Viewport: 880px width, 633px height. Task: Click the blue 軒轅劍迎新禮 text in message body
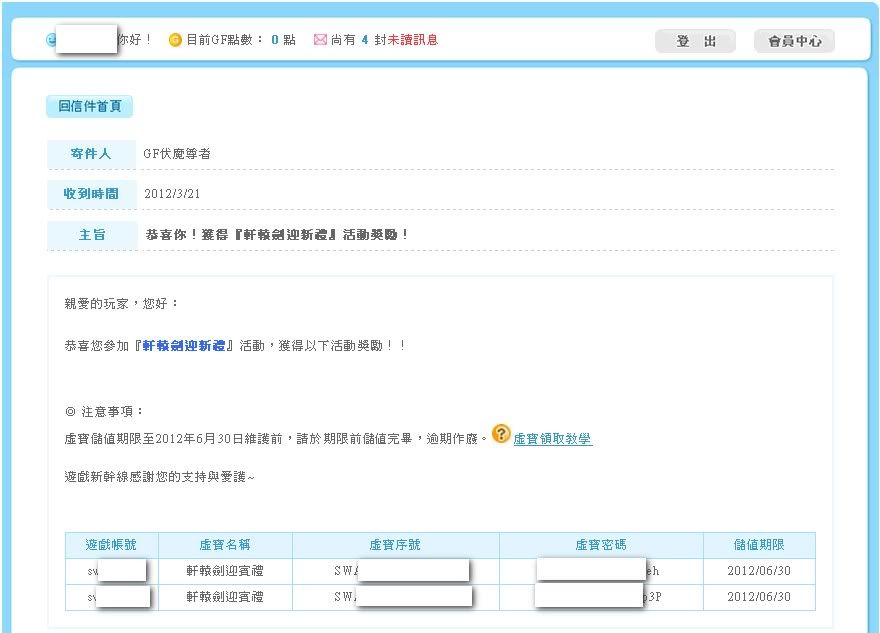click(187, 345)
